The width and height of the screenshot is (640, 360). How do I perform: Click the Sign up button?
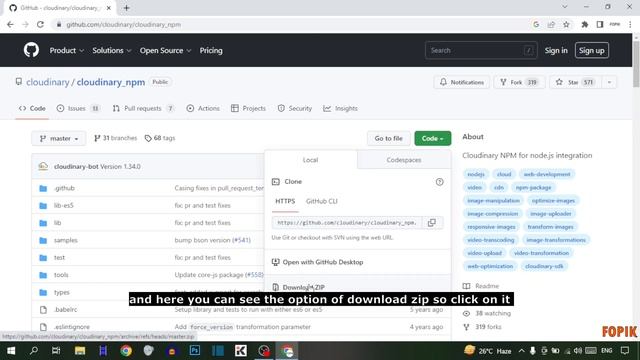click(591, 50)
